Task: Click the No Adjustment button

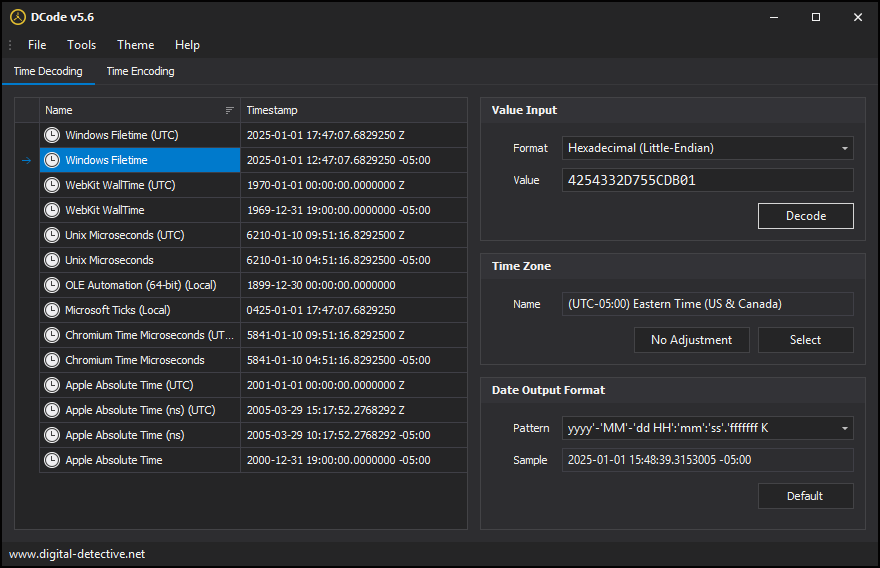Action: (691, 340)
